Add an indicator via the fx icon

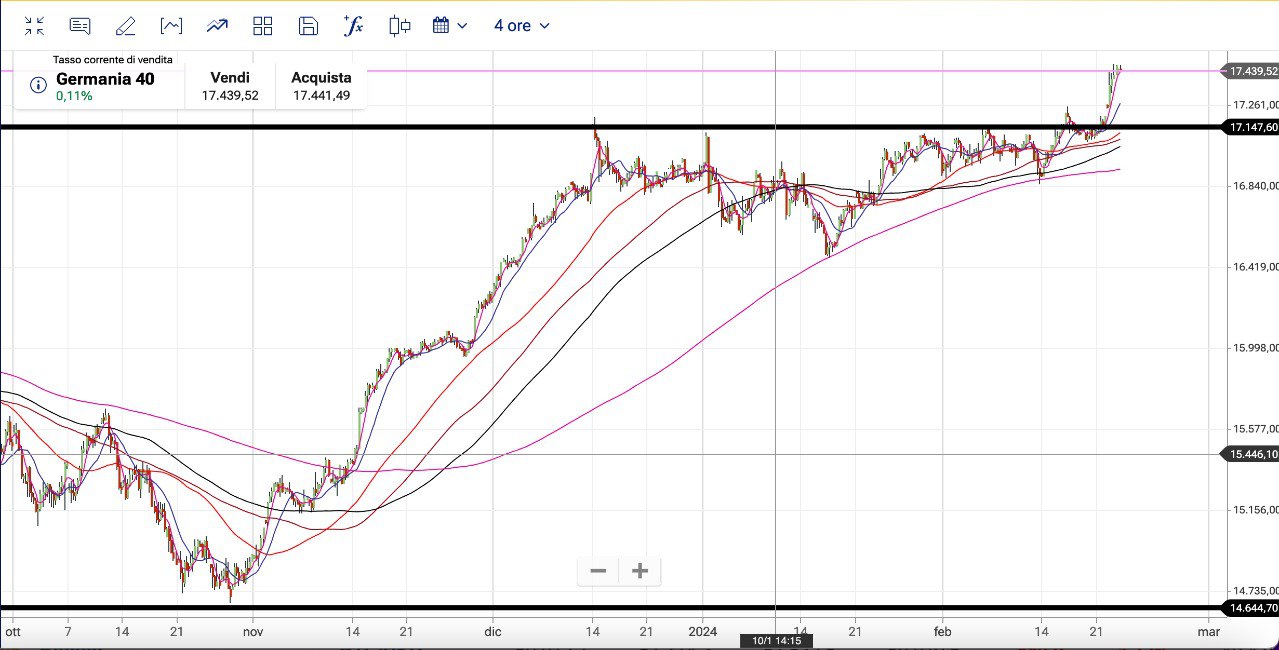coord(353,26)
